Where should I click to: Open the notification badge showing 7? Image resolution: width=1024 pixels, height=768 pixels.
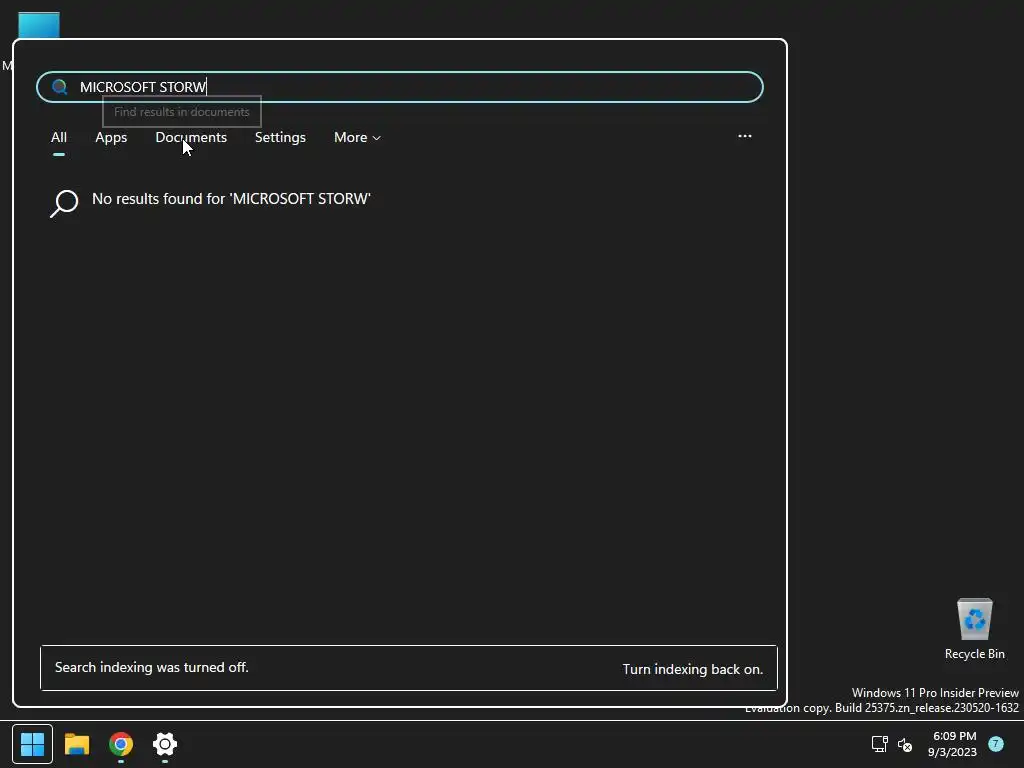click(x=996, y=744)
